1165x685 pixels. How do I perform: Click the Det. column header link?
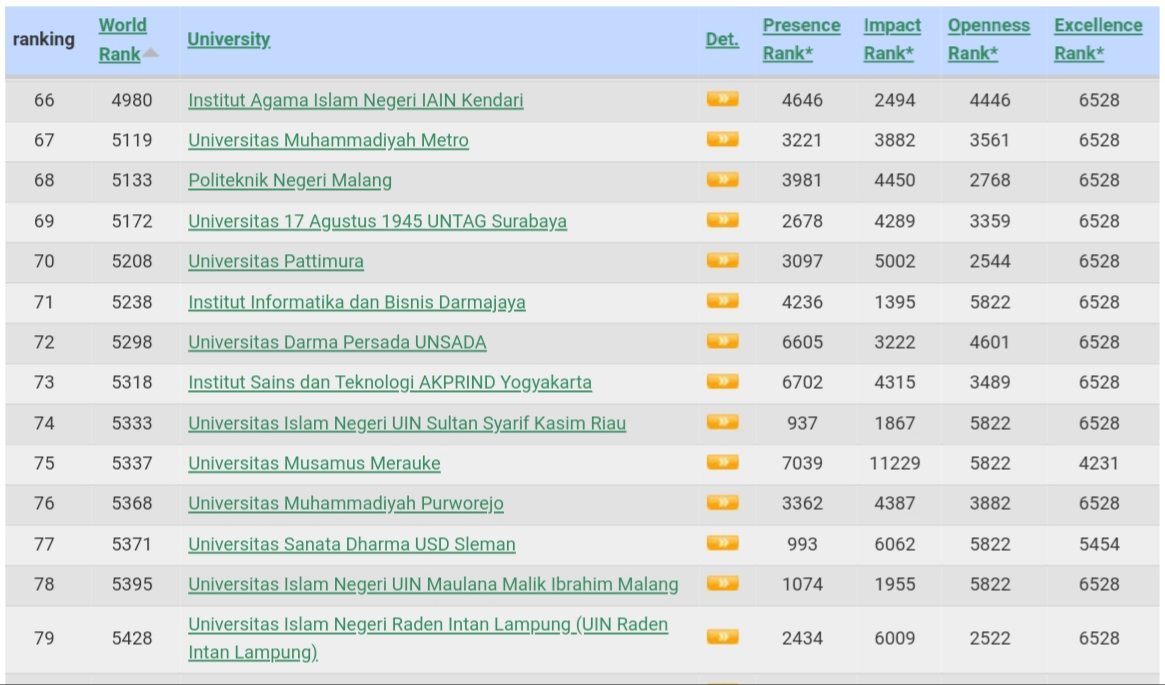tap(722, 39)
